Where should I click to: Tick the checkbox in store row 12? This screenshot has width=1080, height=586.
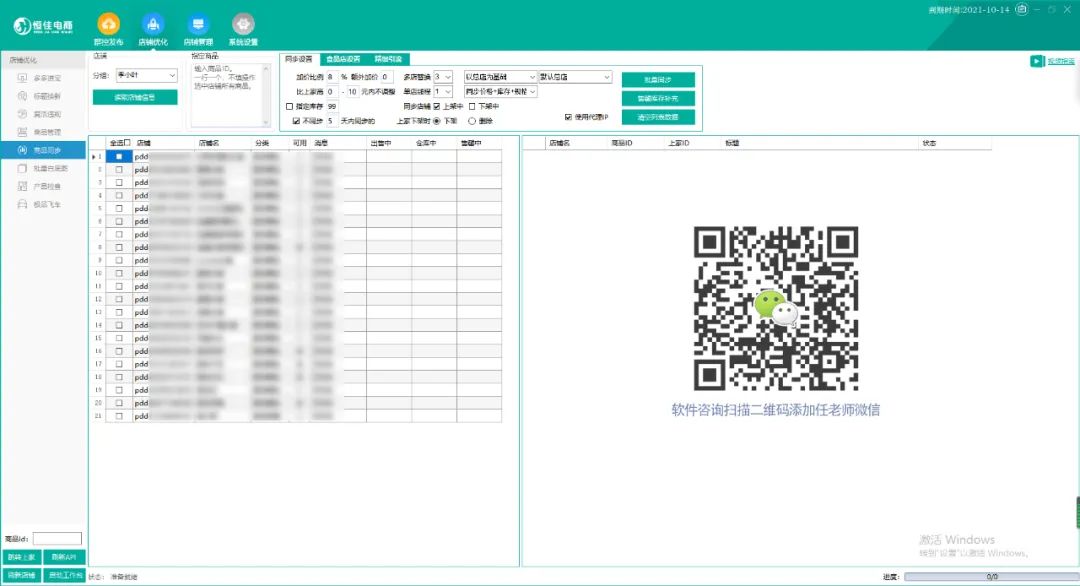[119, 300]
